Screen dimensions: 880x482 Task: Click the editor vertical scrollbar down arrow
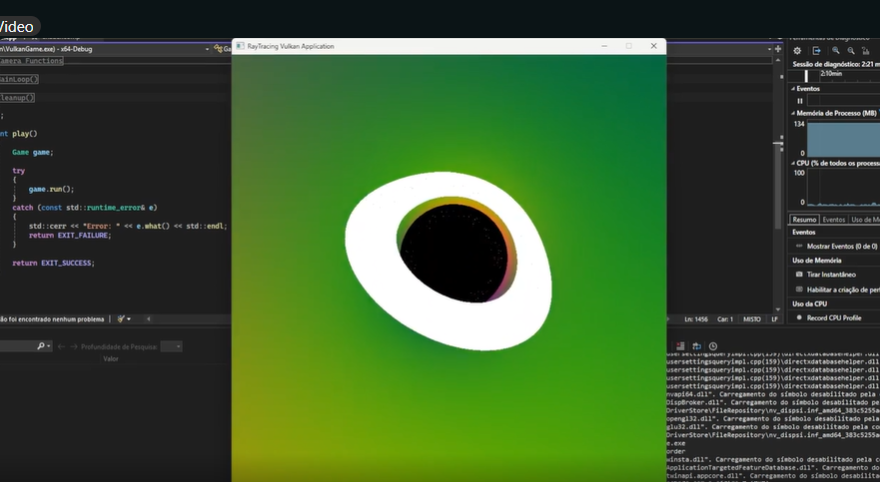pos(778,309)
